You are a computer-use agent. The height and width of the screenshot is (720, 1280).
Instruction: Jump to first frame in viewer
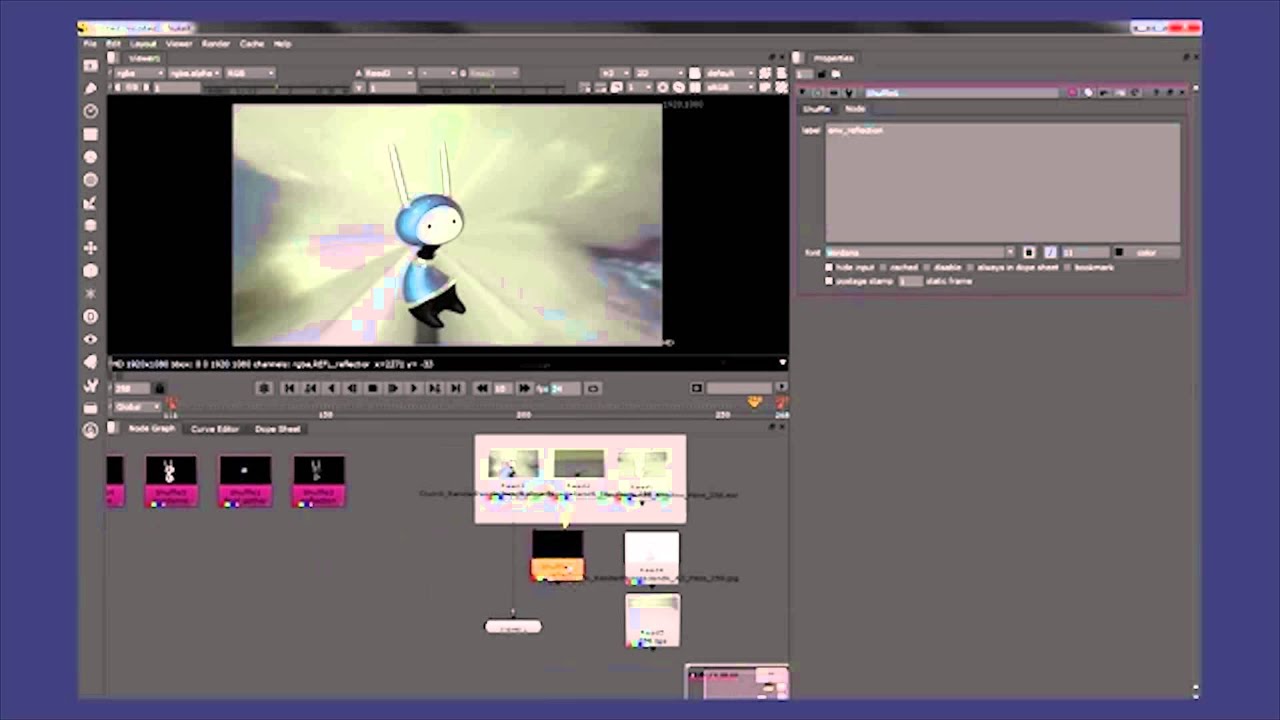290,388
